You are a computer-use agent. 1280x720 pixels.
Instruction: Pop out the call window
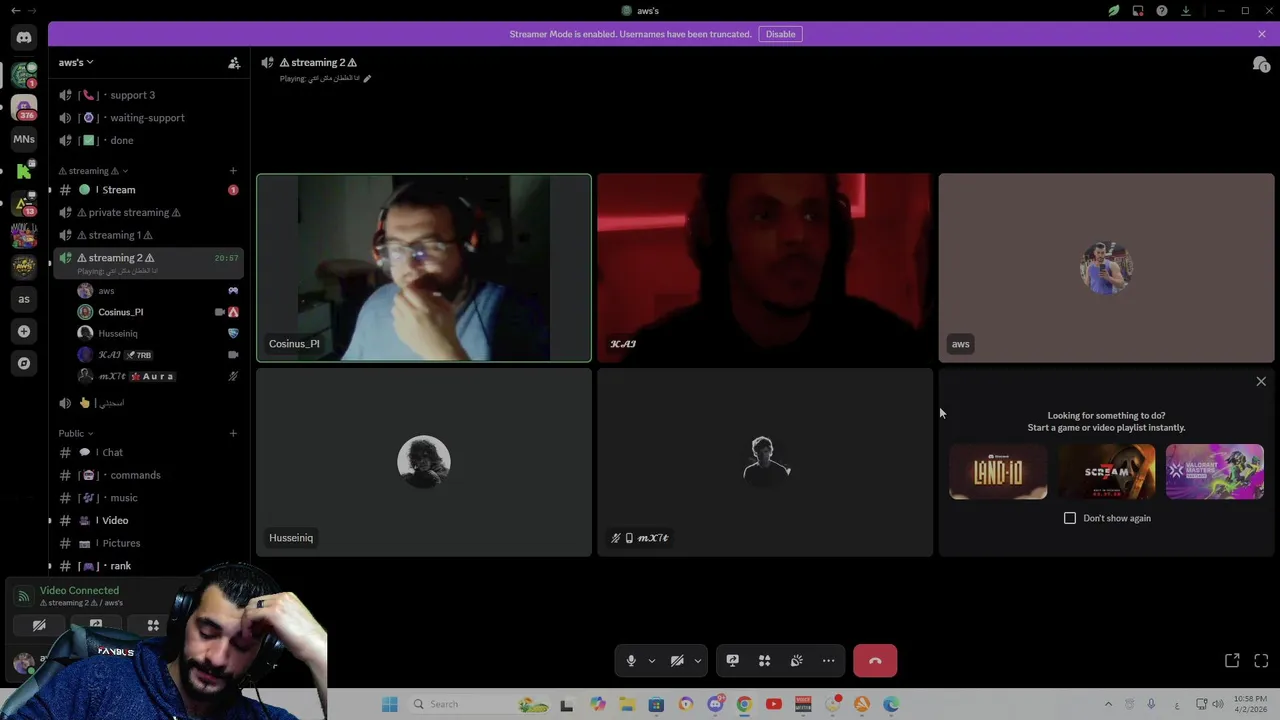pos(1232,661)
